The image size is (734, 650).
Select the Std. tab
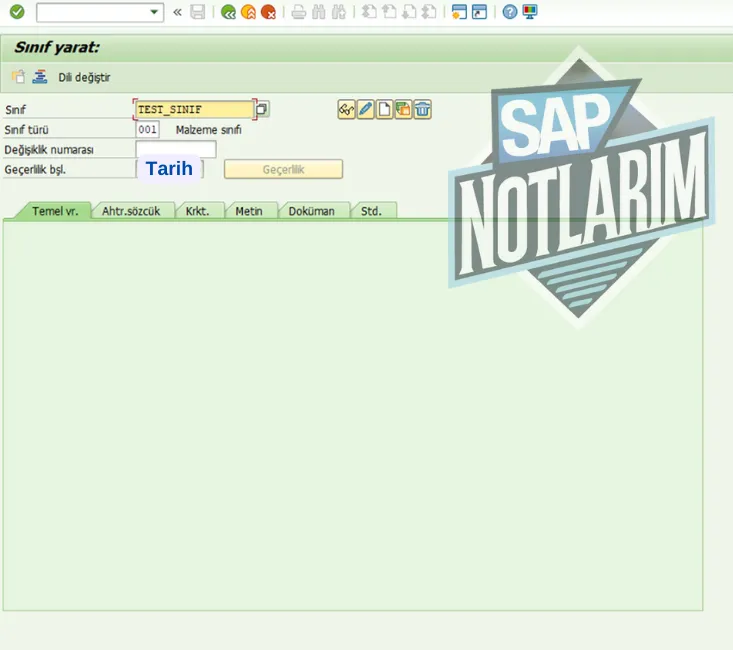(371, 211)
